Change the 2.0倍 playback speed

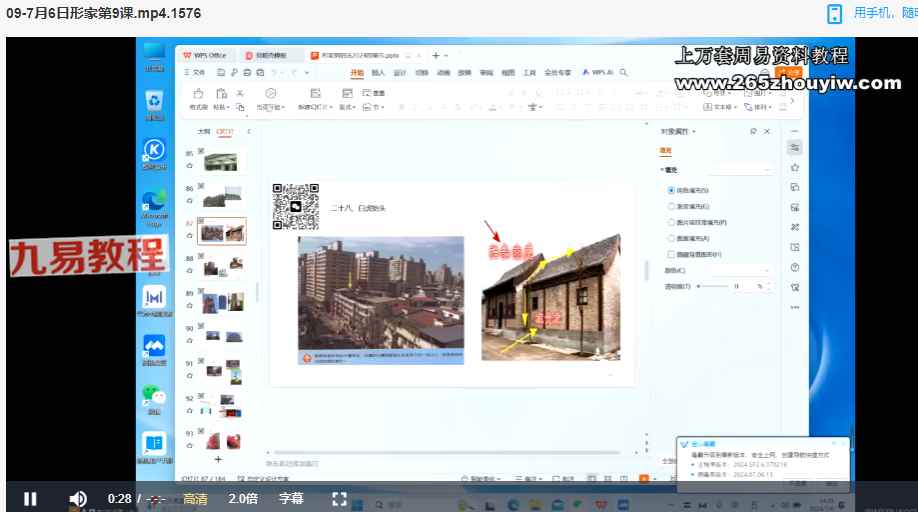tap(243, 499)
